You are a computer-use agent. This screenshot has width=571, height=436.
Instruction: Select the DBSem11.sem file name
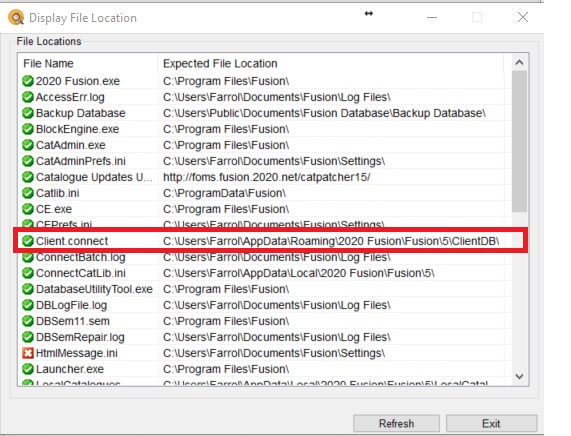pyautogui.click(x=72, y=321)
